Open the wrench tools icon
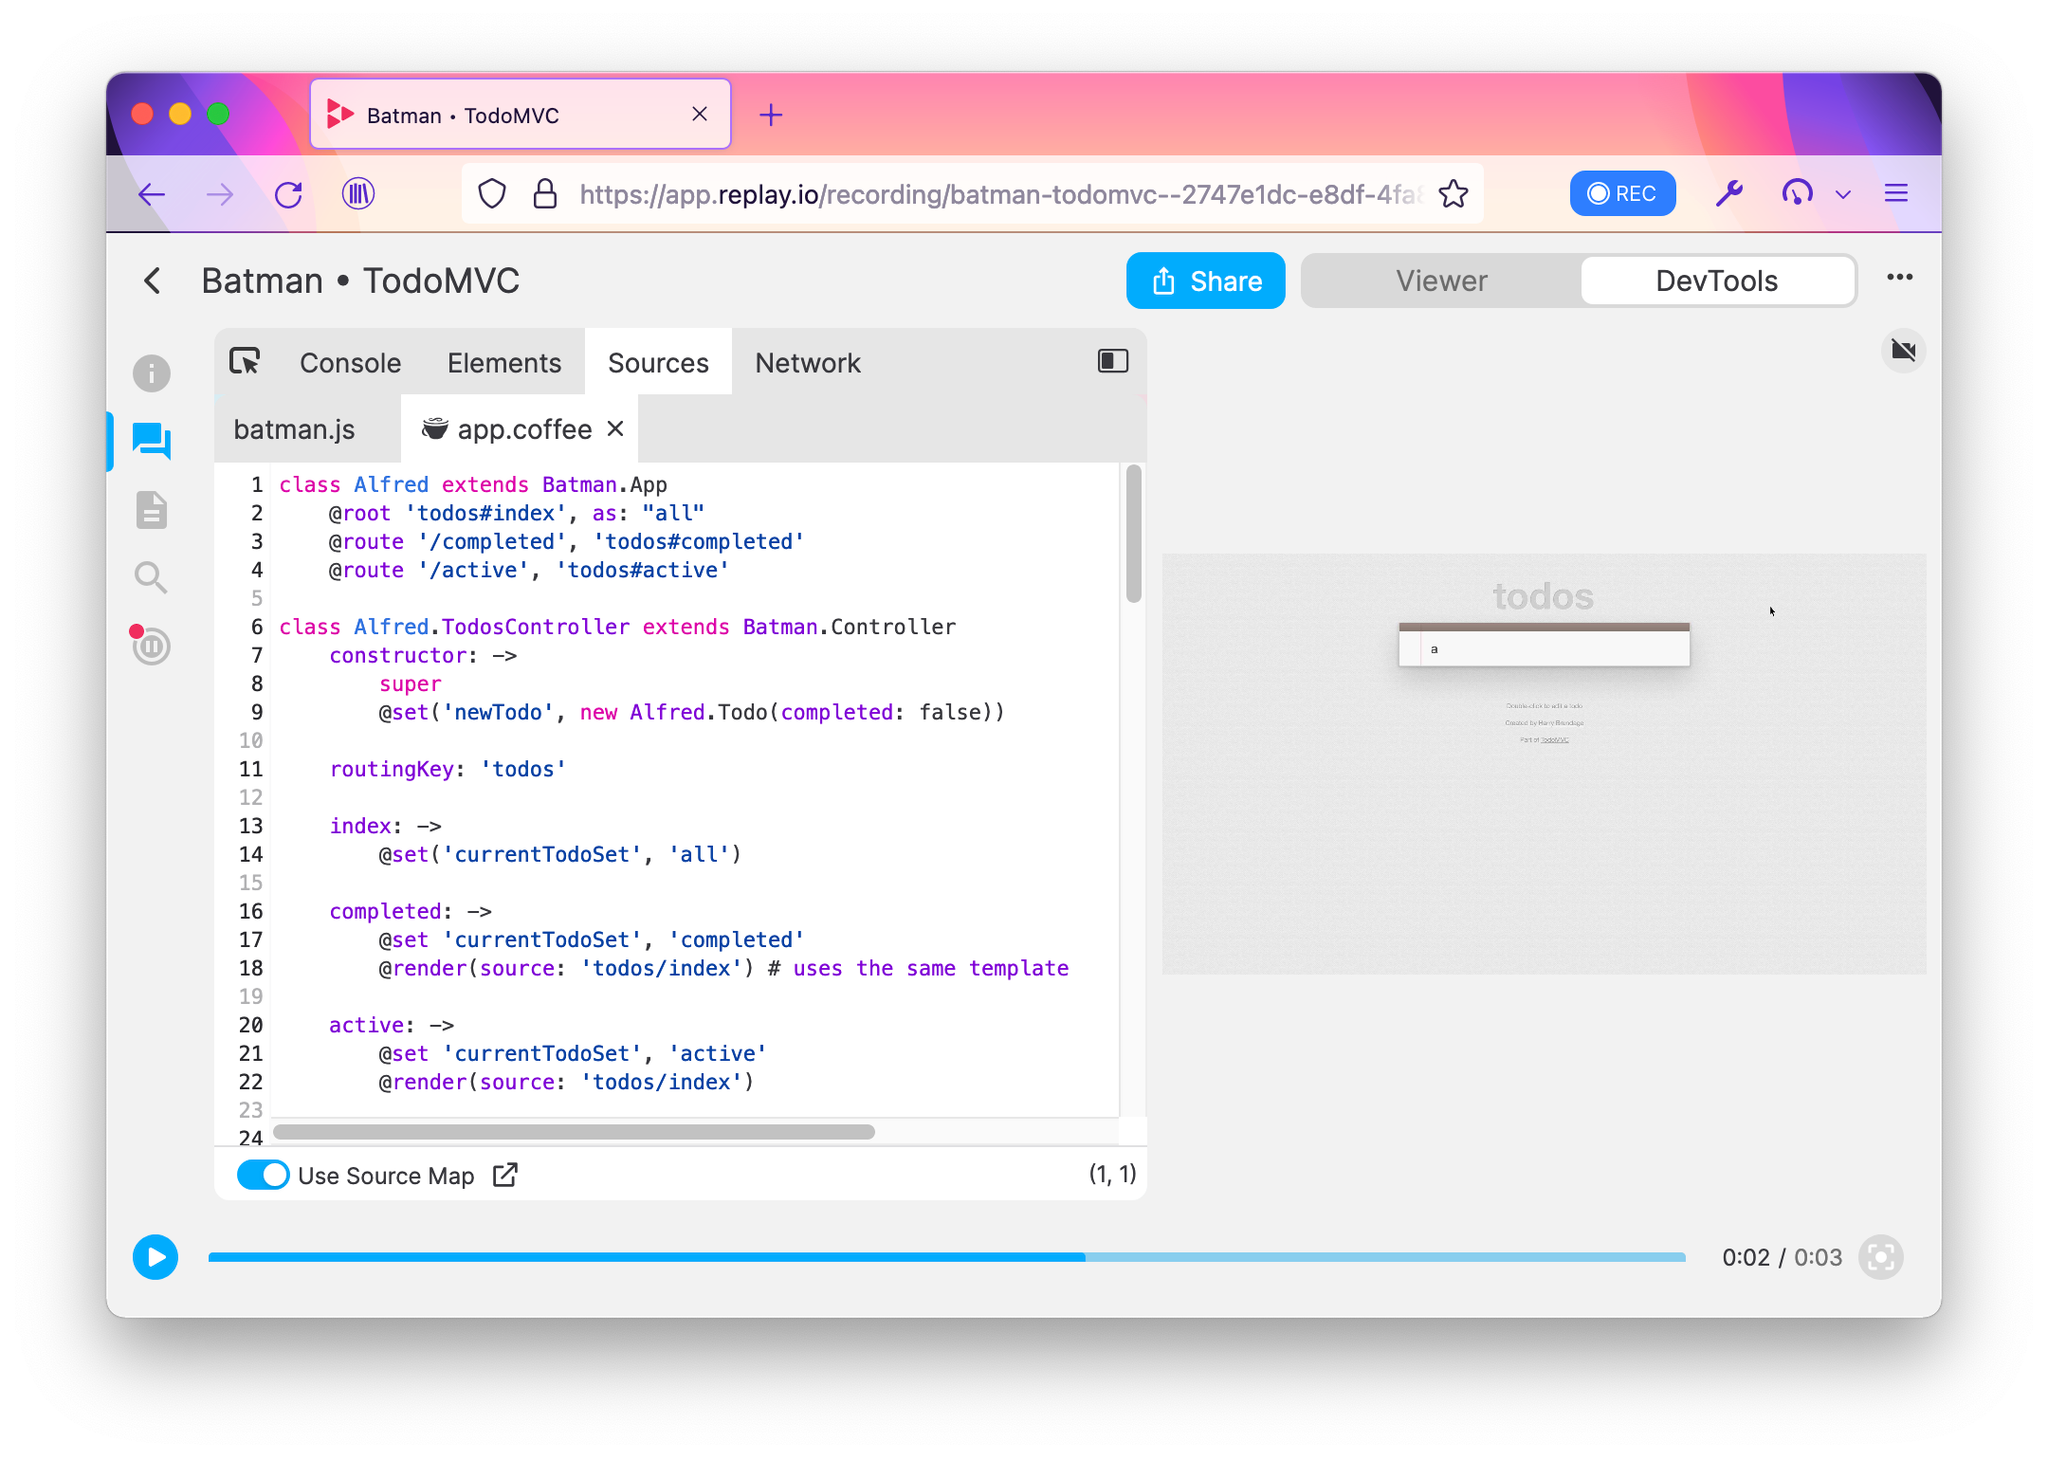Image resolution: width=2048 pixels, height=1458 pixels. [x=1730, y=193]
